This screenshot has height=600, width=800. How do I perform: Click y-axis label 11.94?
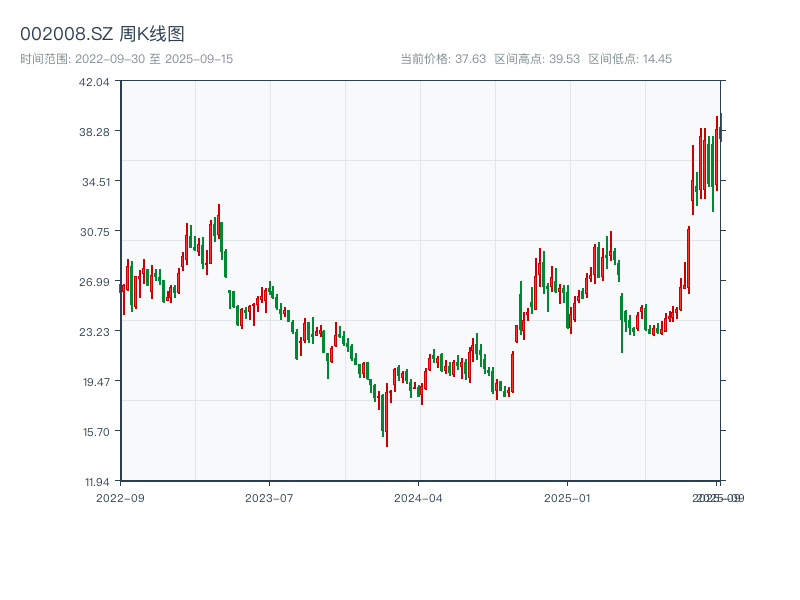click(97, 482)
